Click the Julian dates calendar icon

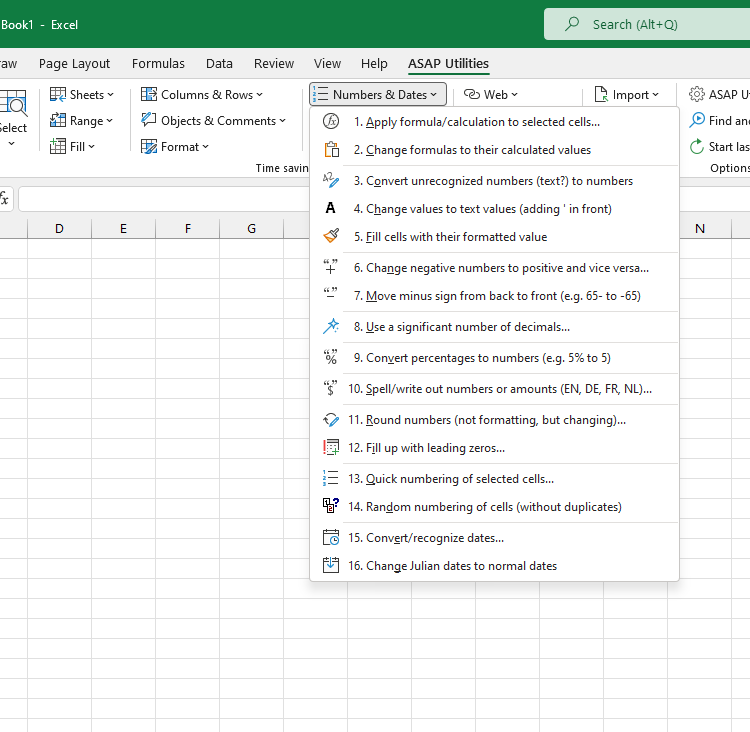click(331, 565)
